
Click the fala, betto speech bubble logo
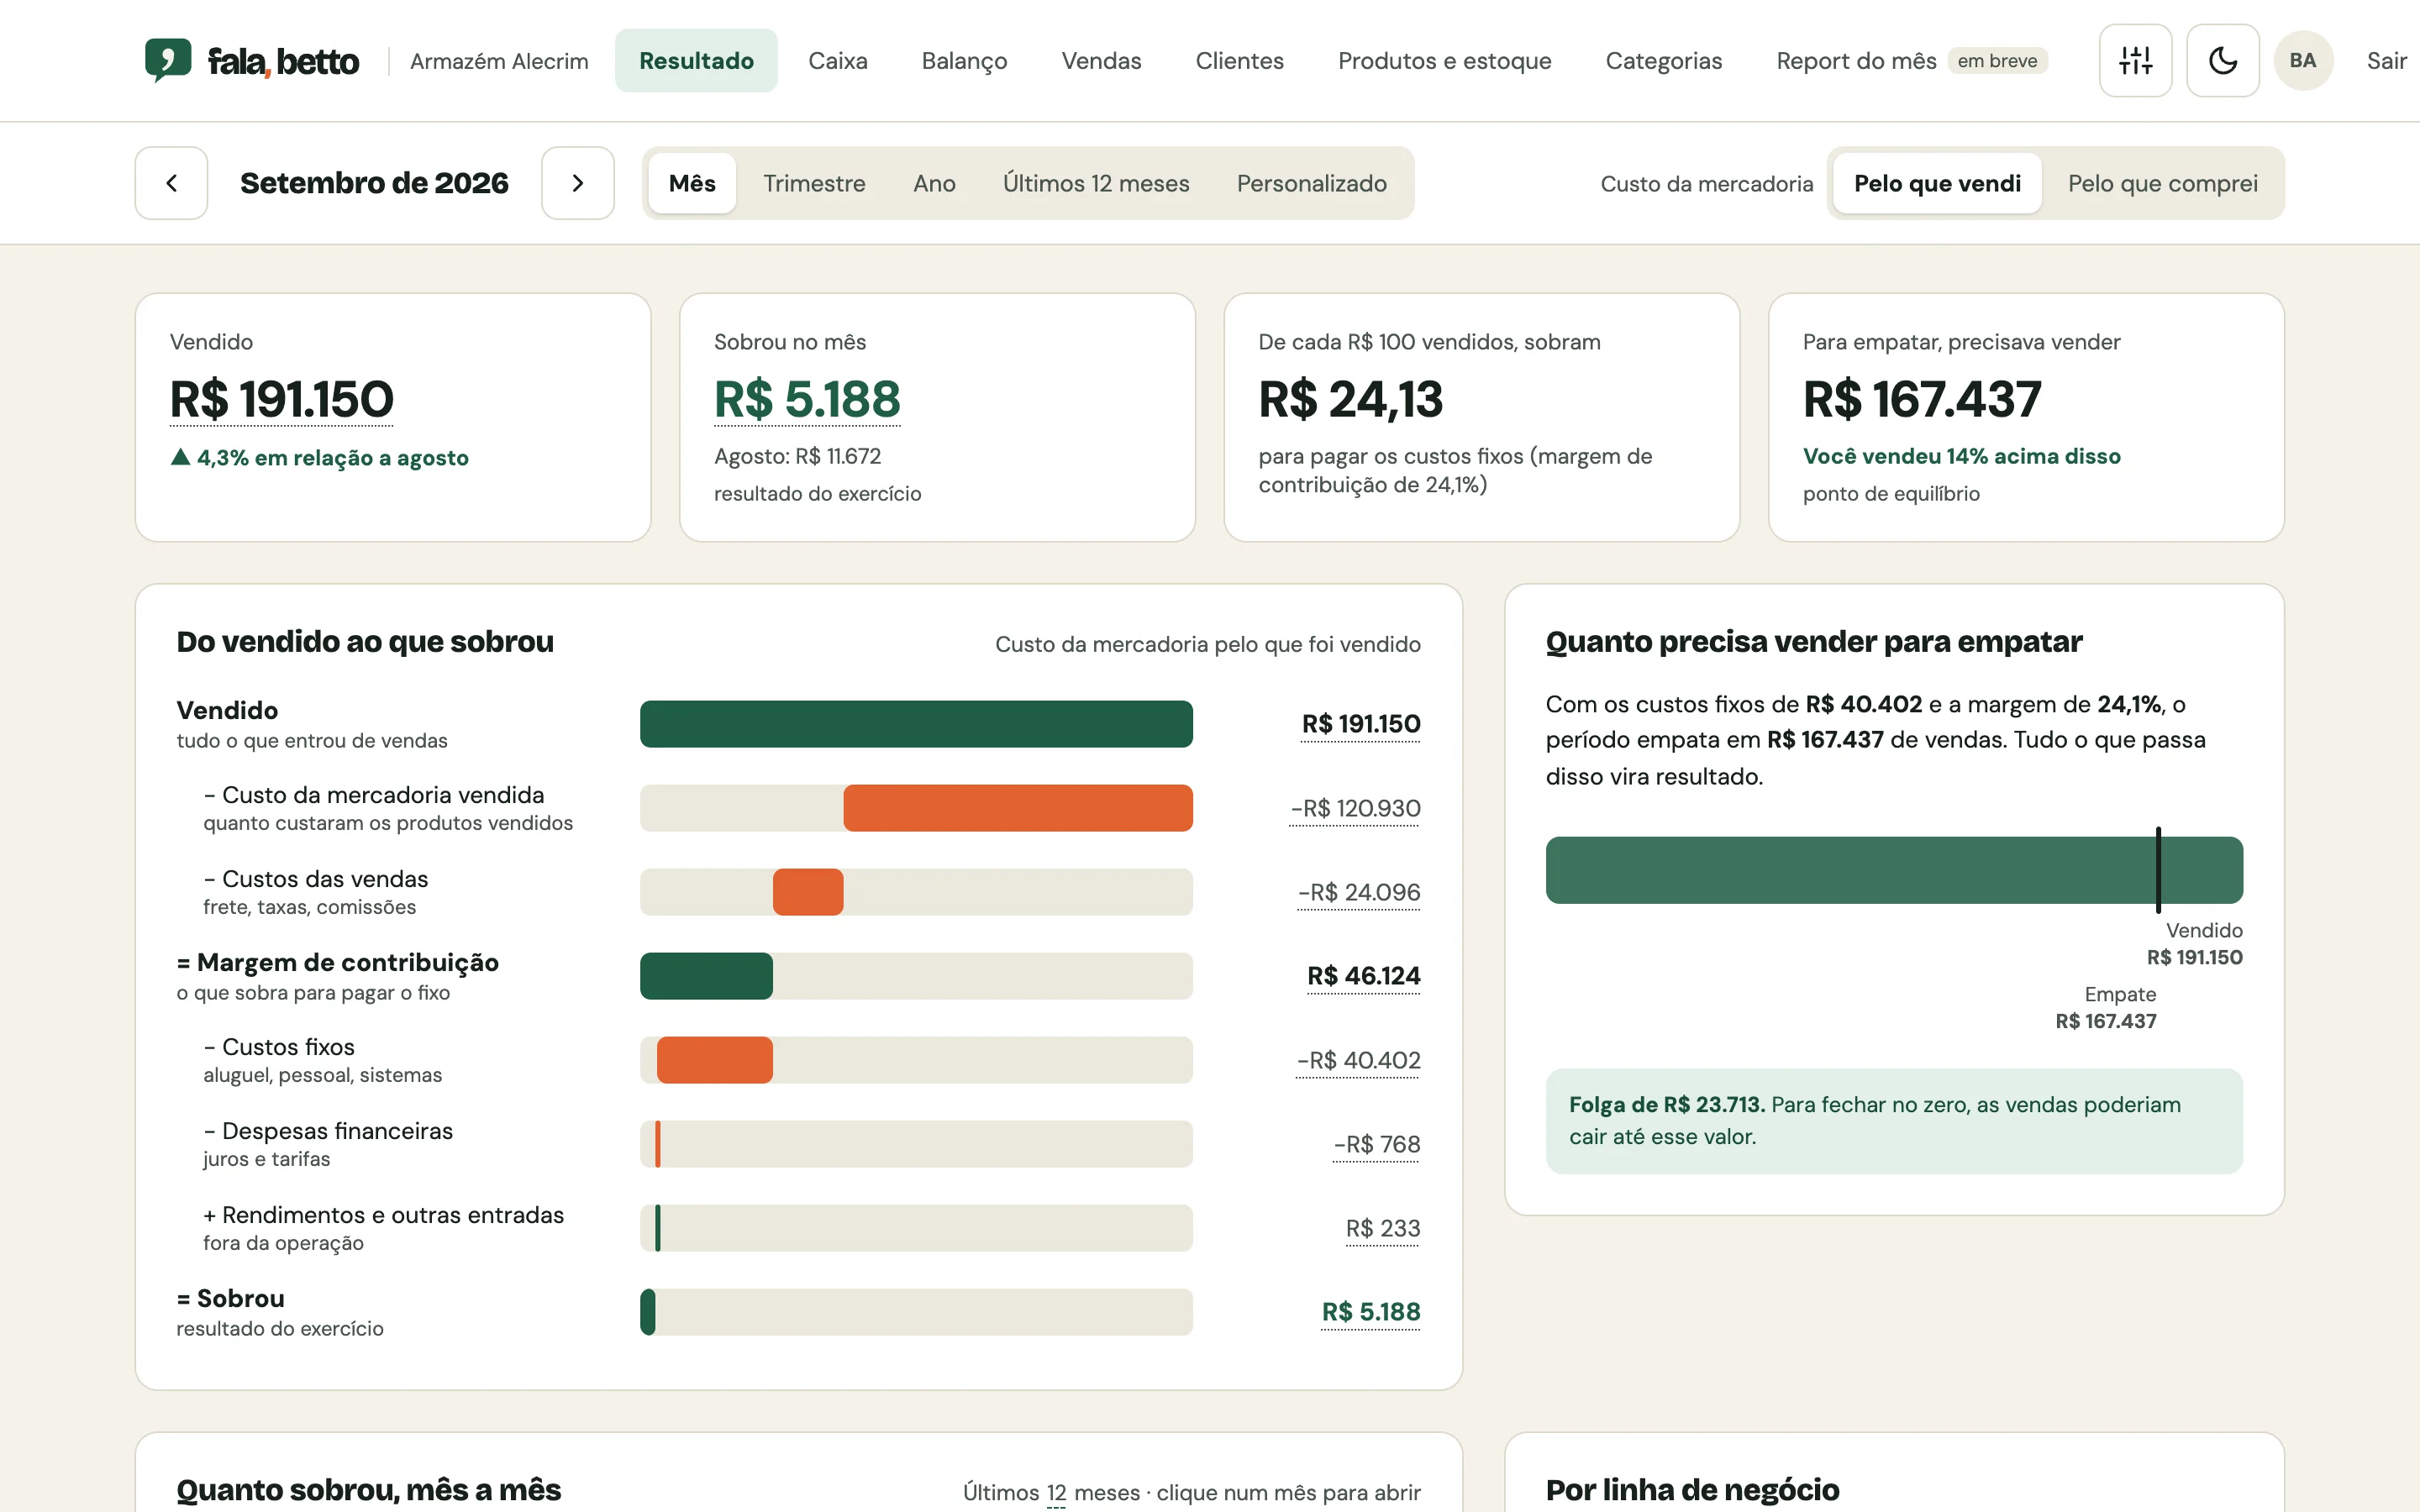(167, 60)
